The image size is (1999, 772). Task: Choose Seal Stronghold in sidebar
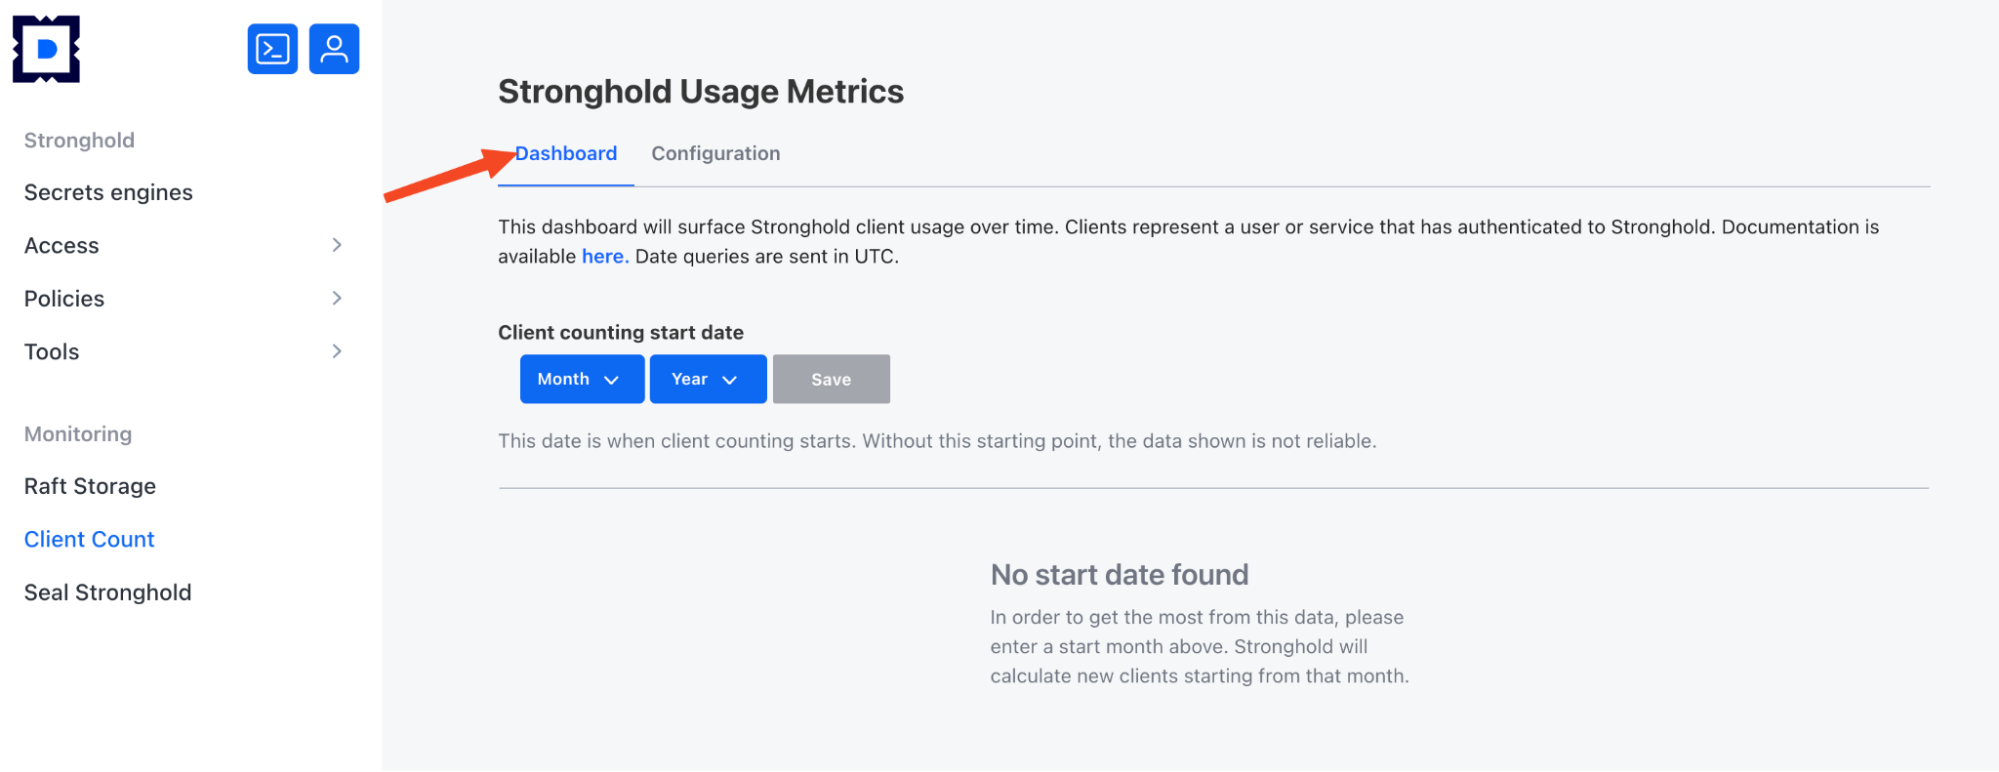(x=107, y=592)
